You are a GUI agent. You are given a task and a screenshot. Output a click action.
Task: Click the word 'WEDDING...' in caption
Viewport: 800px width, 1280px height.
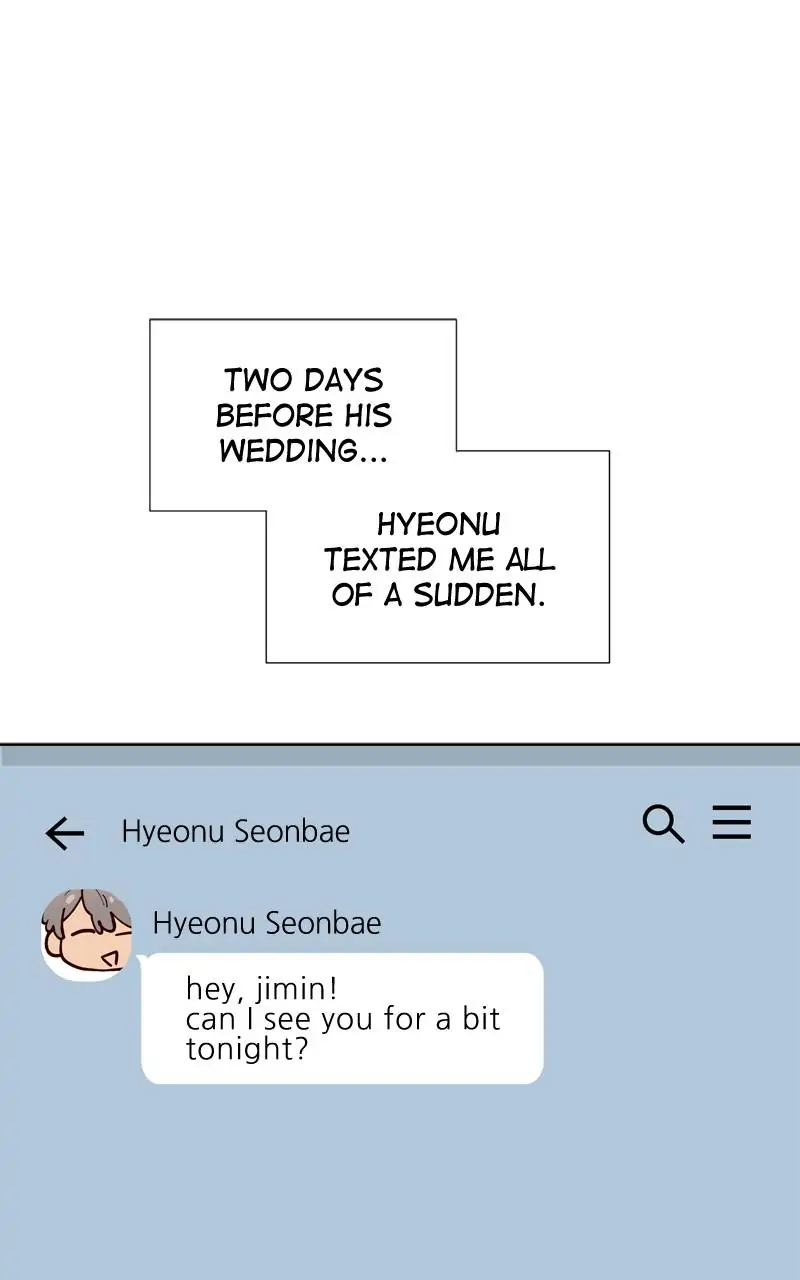(x=304, y=451)
